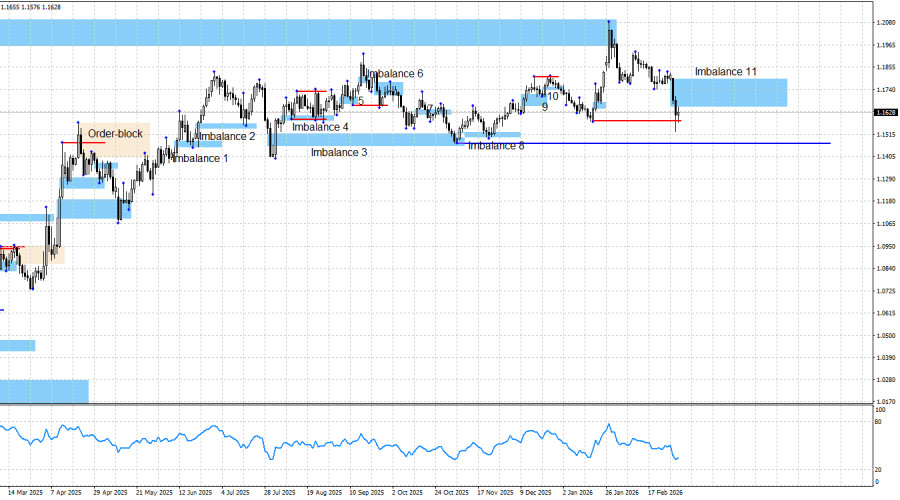
Task: Select the Imbalance 4 label
Action: [x=320, y=127]
